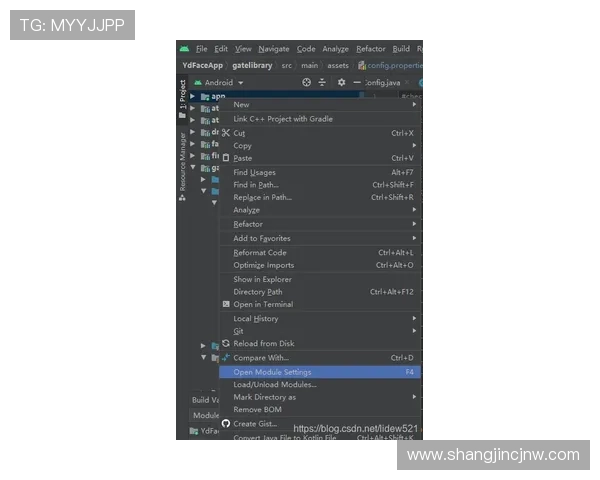Click the Paste clipboard icon
600x480 pixels.
(226, 158)
